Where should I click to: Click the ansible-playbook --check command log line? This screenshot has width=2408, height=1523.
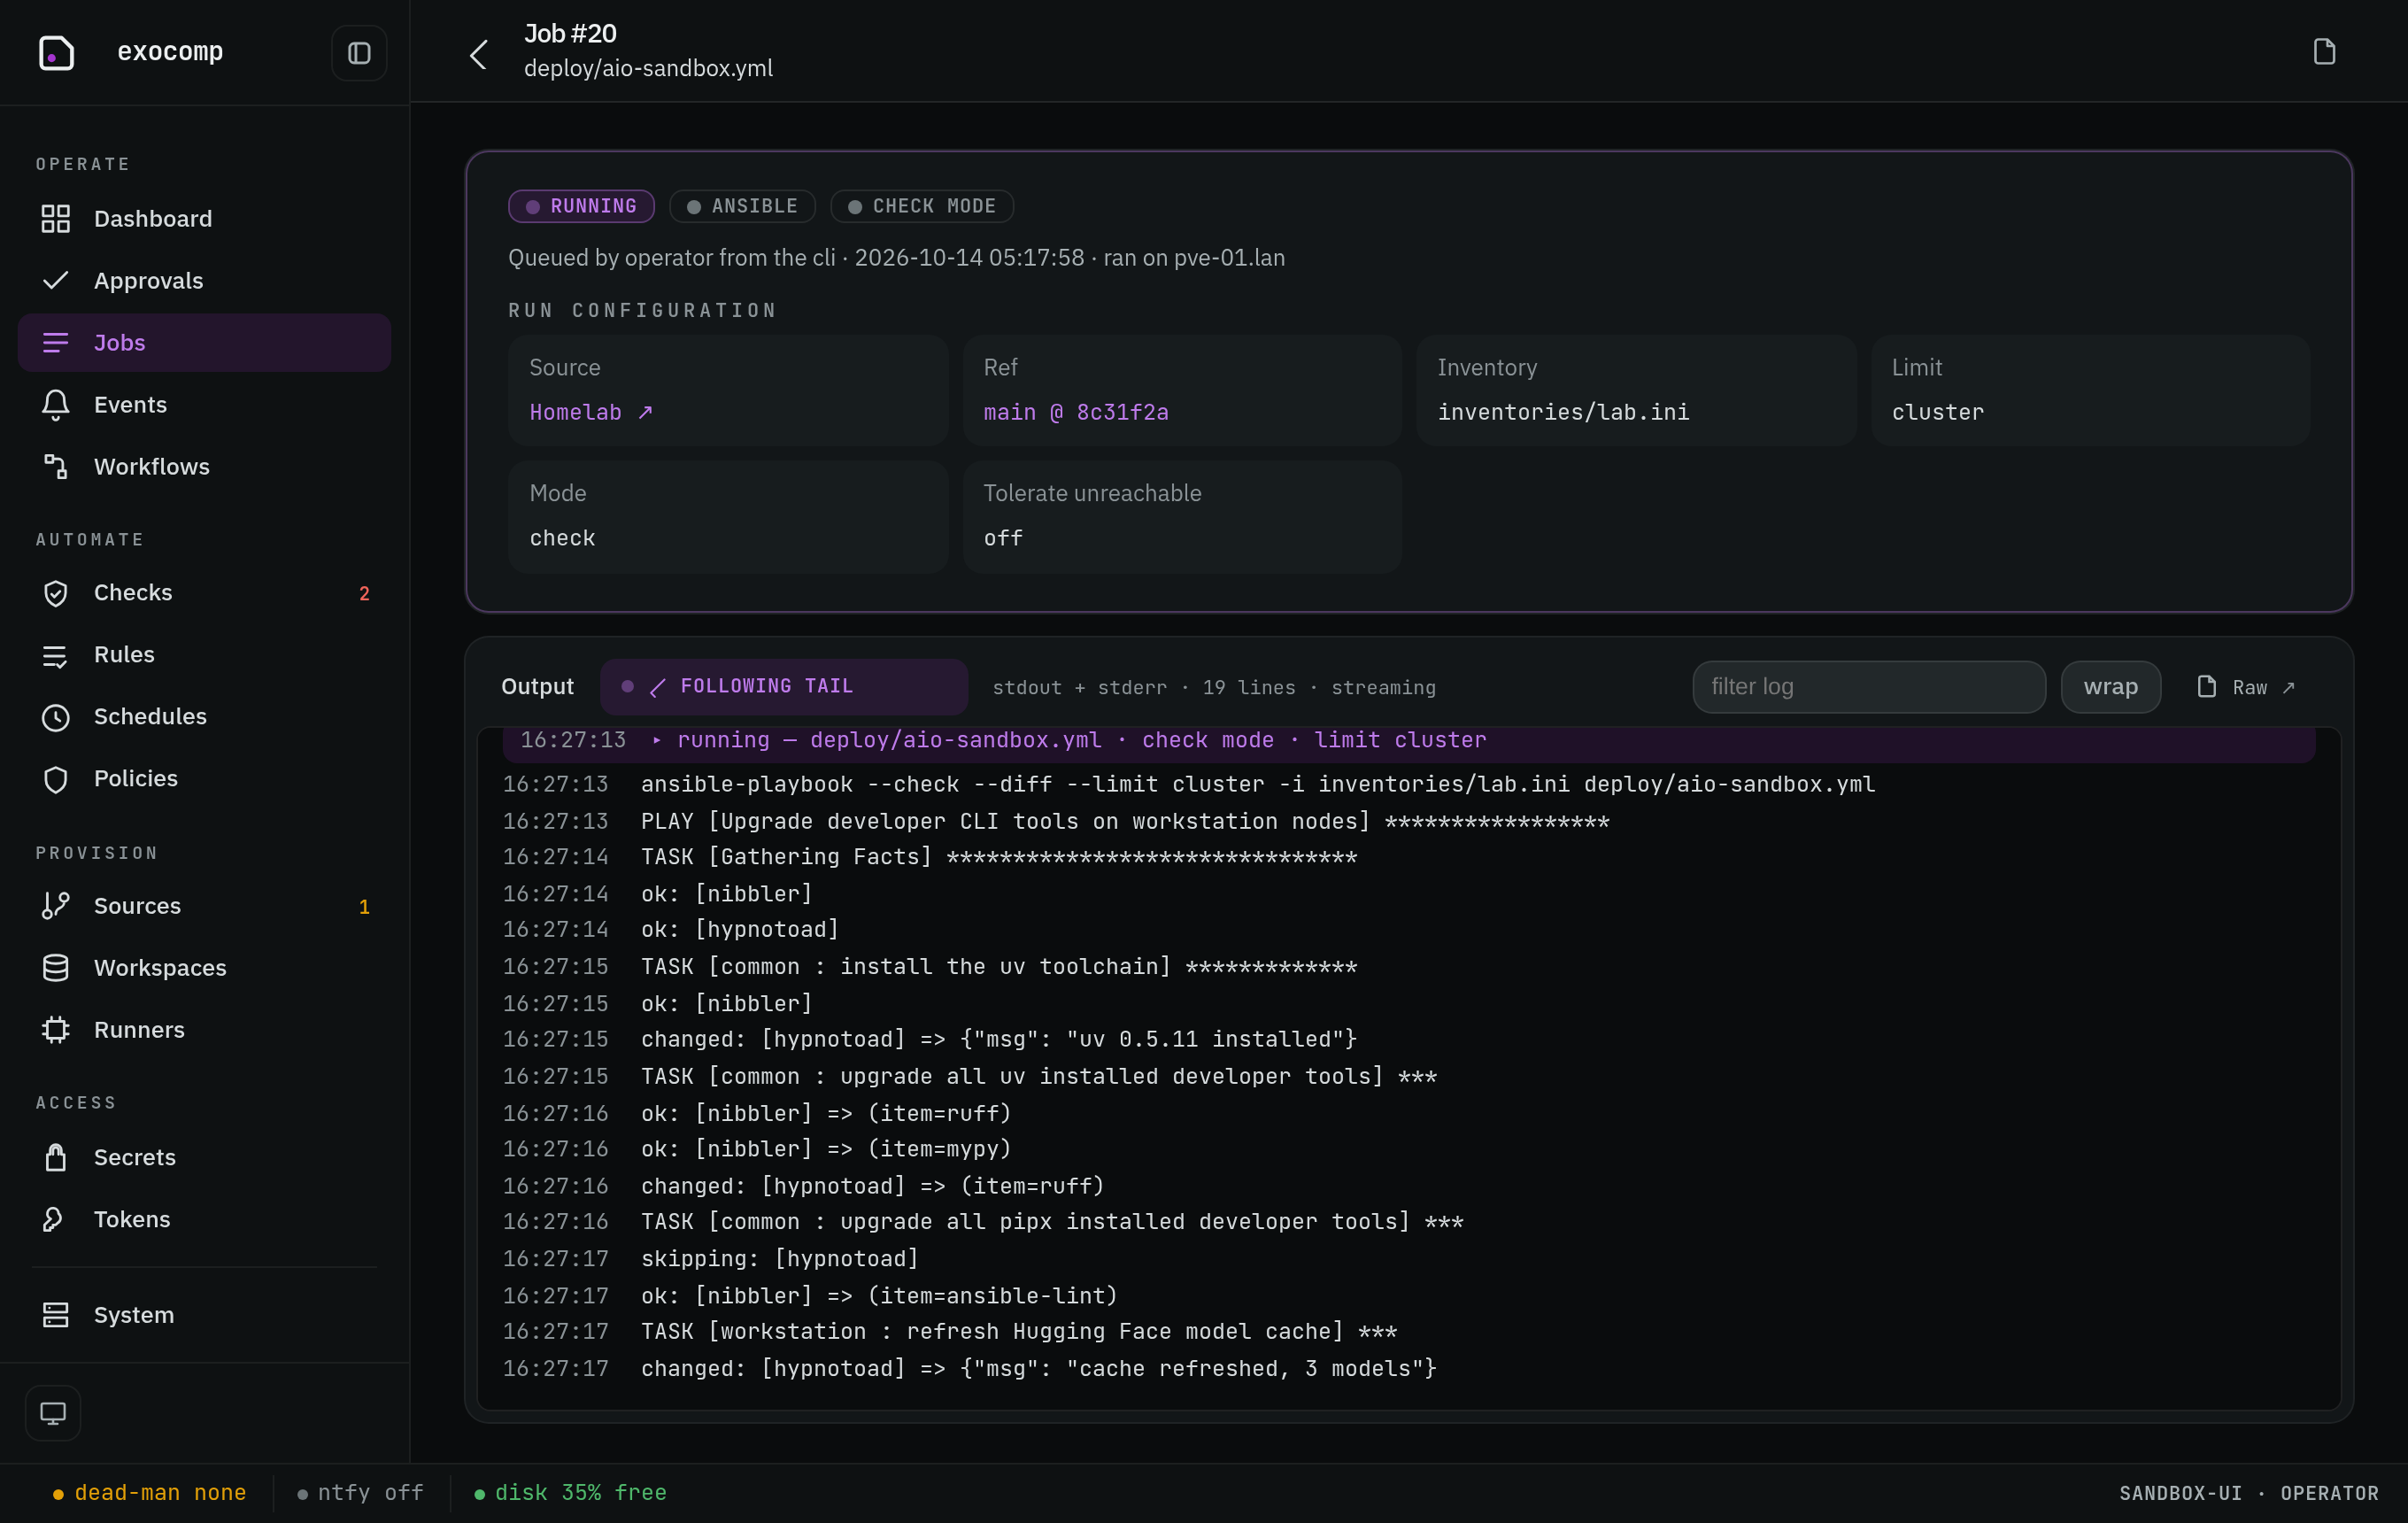(x=1408, y=784)
